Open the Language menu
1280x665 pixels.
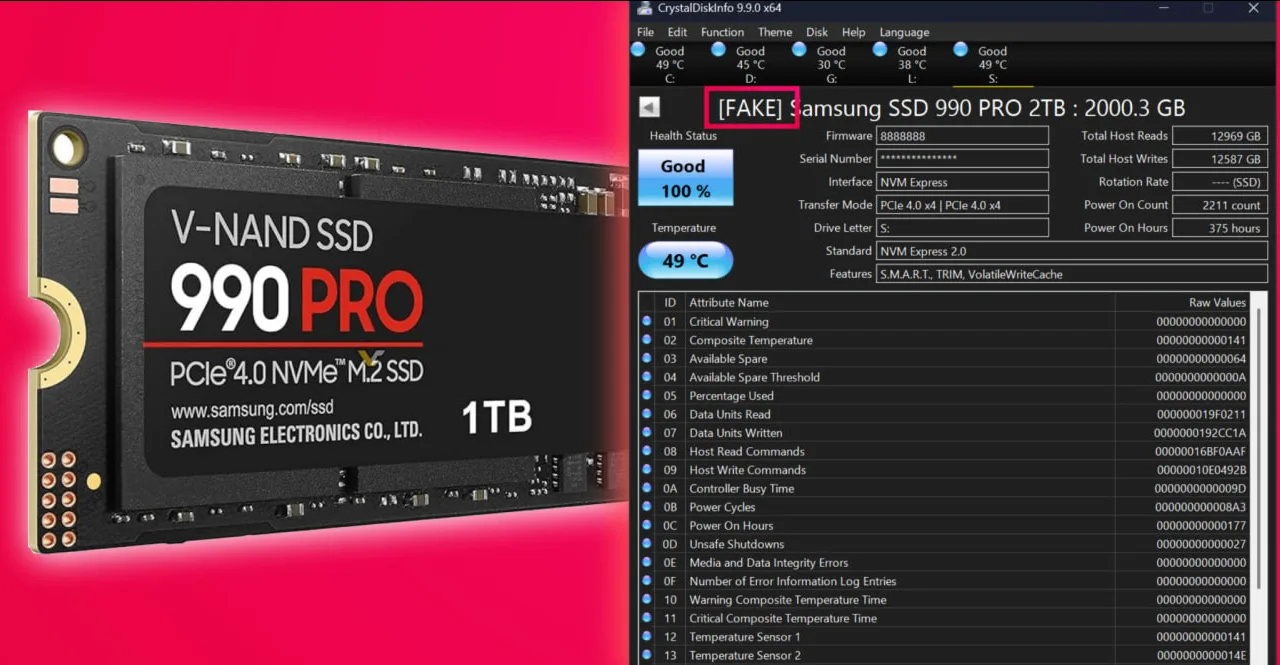point(904,32)
